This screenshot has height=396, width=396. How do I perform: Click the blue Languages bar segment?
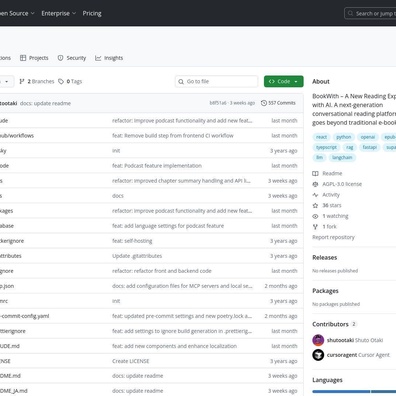tap(341, 391)
